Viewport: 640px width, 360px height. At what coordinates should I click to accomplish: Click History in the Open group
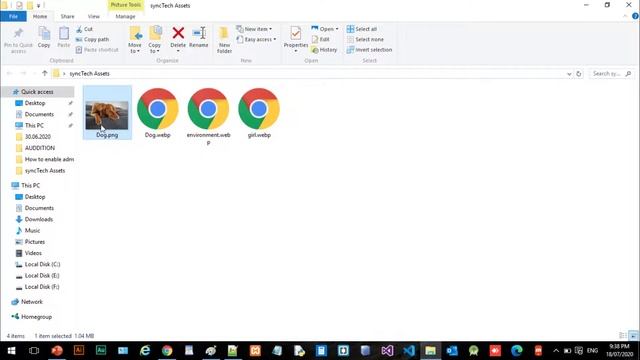click(324, 49)
